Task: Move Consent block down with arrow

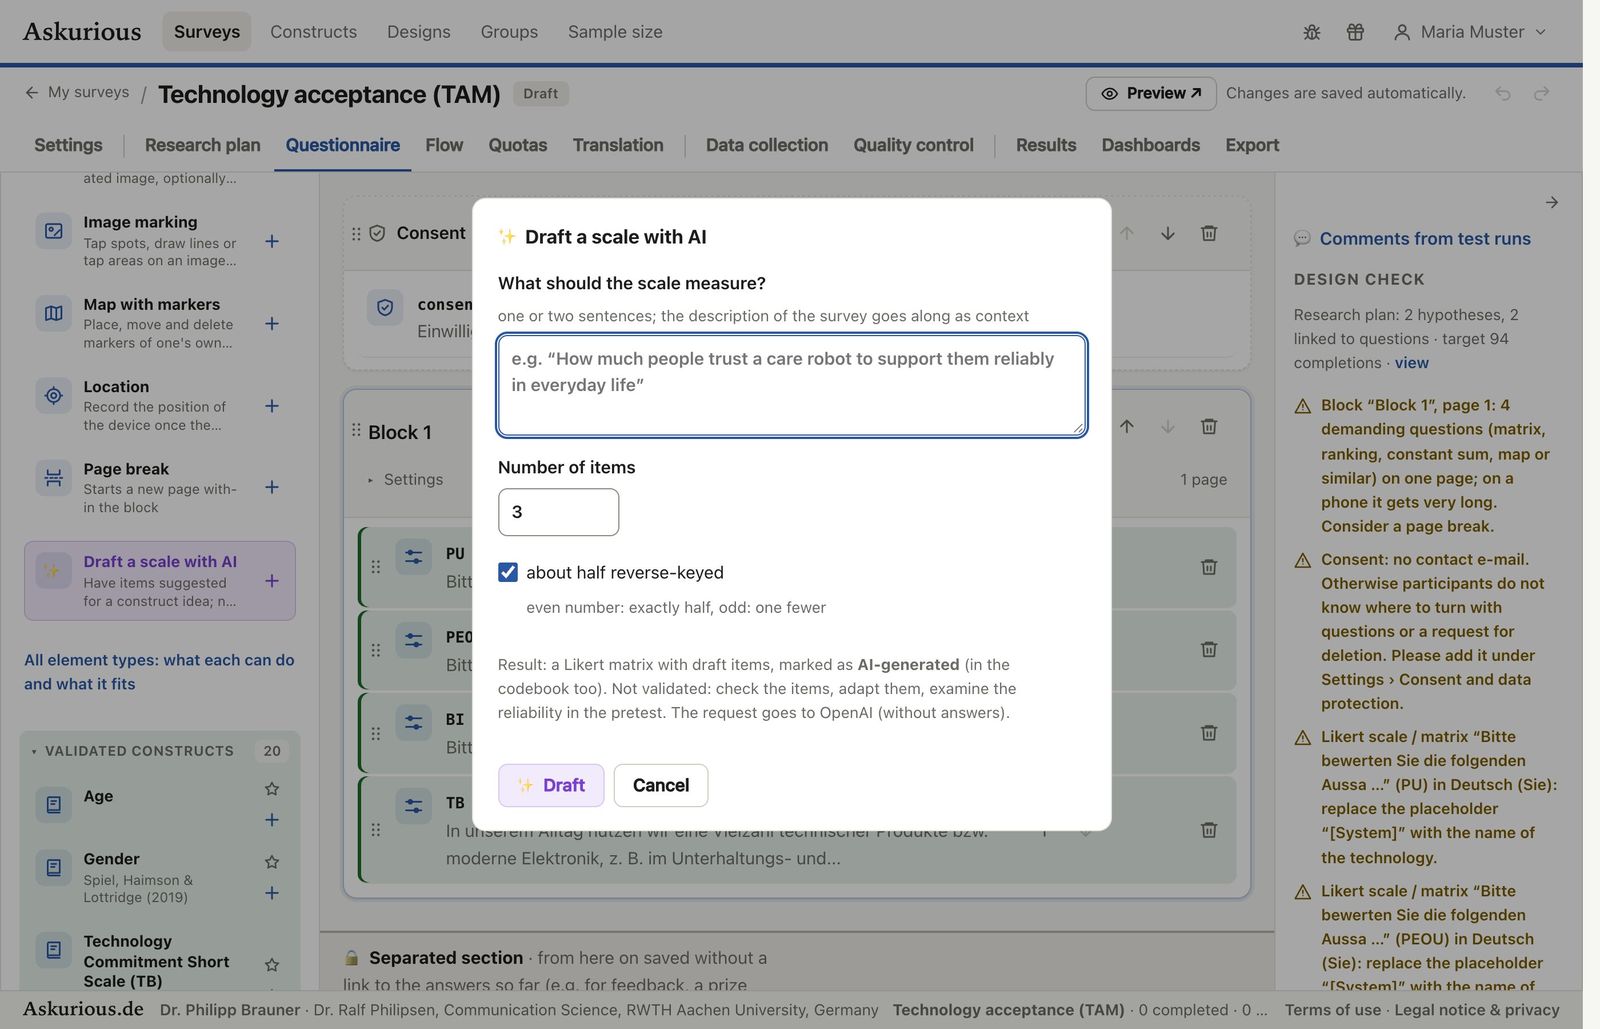Action: (1168, 233)
